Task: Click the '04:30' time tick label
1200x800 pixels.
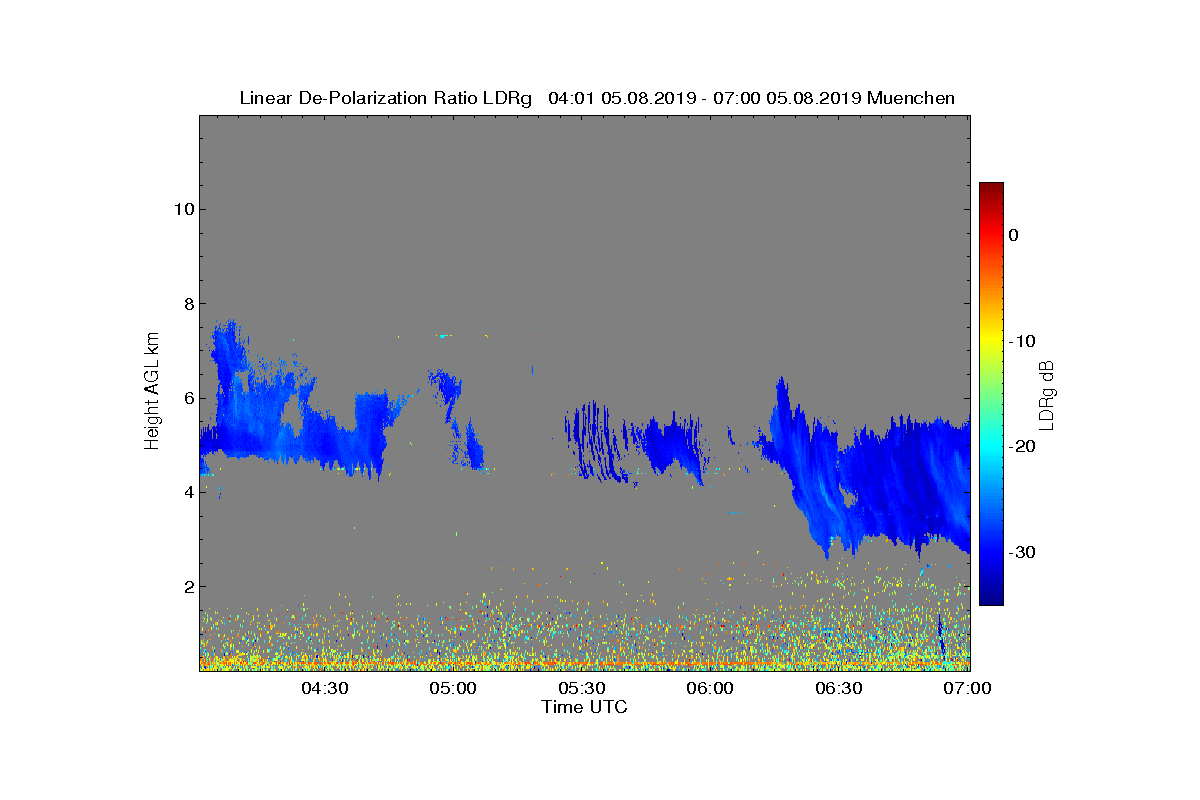Action: (324, 688)
